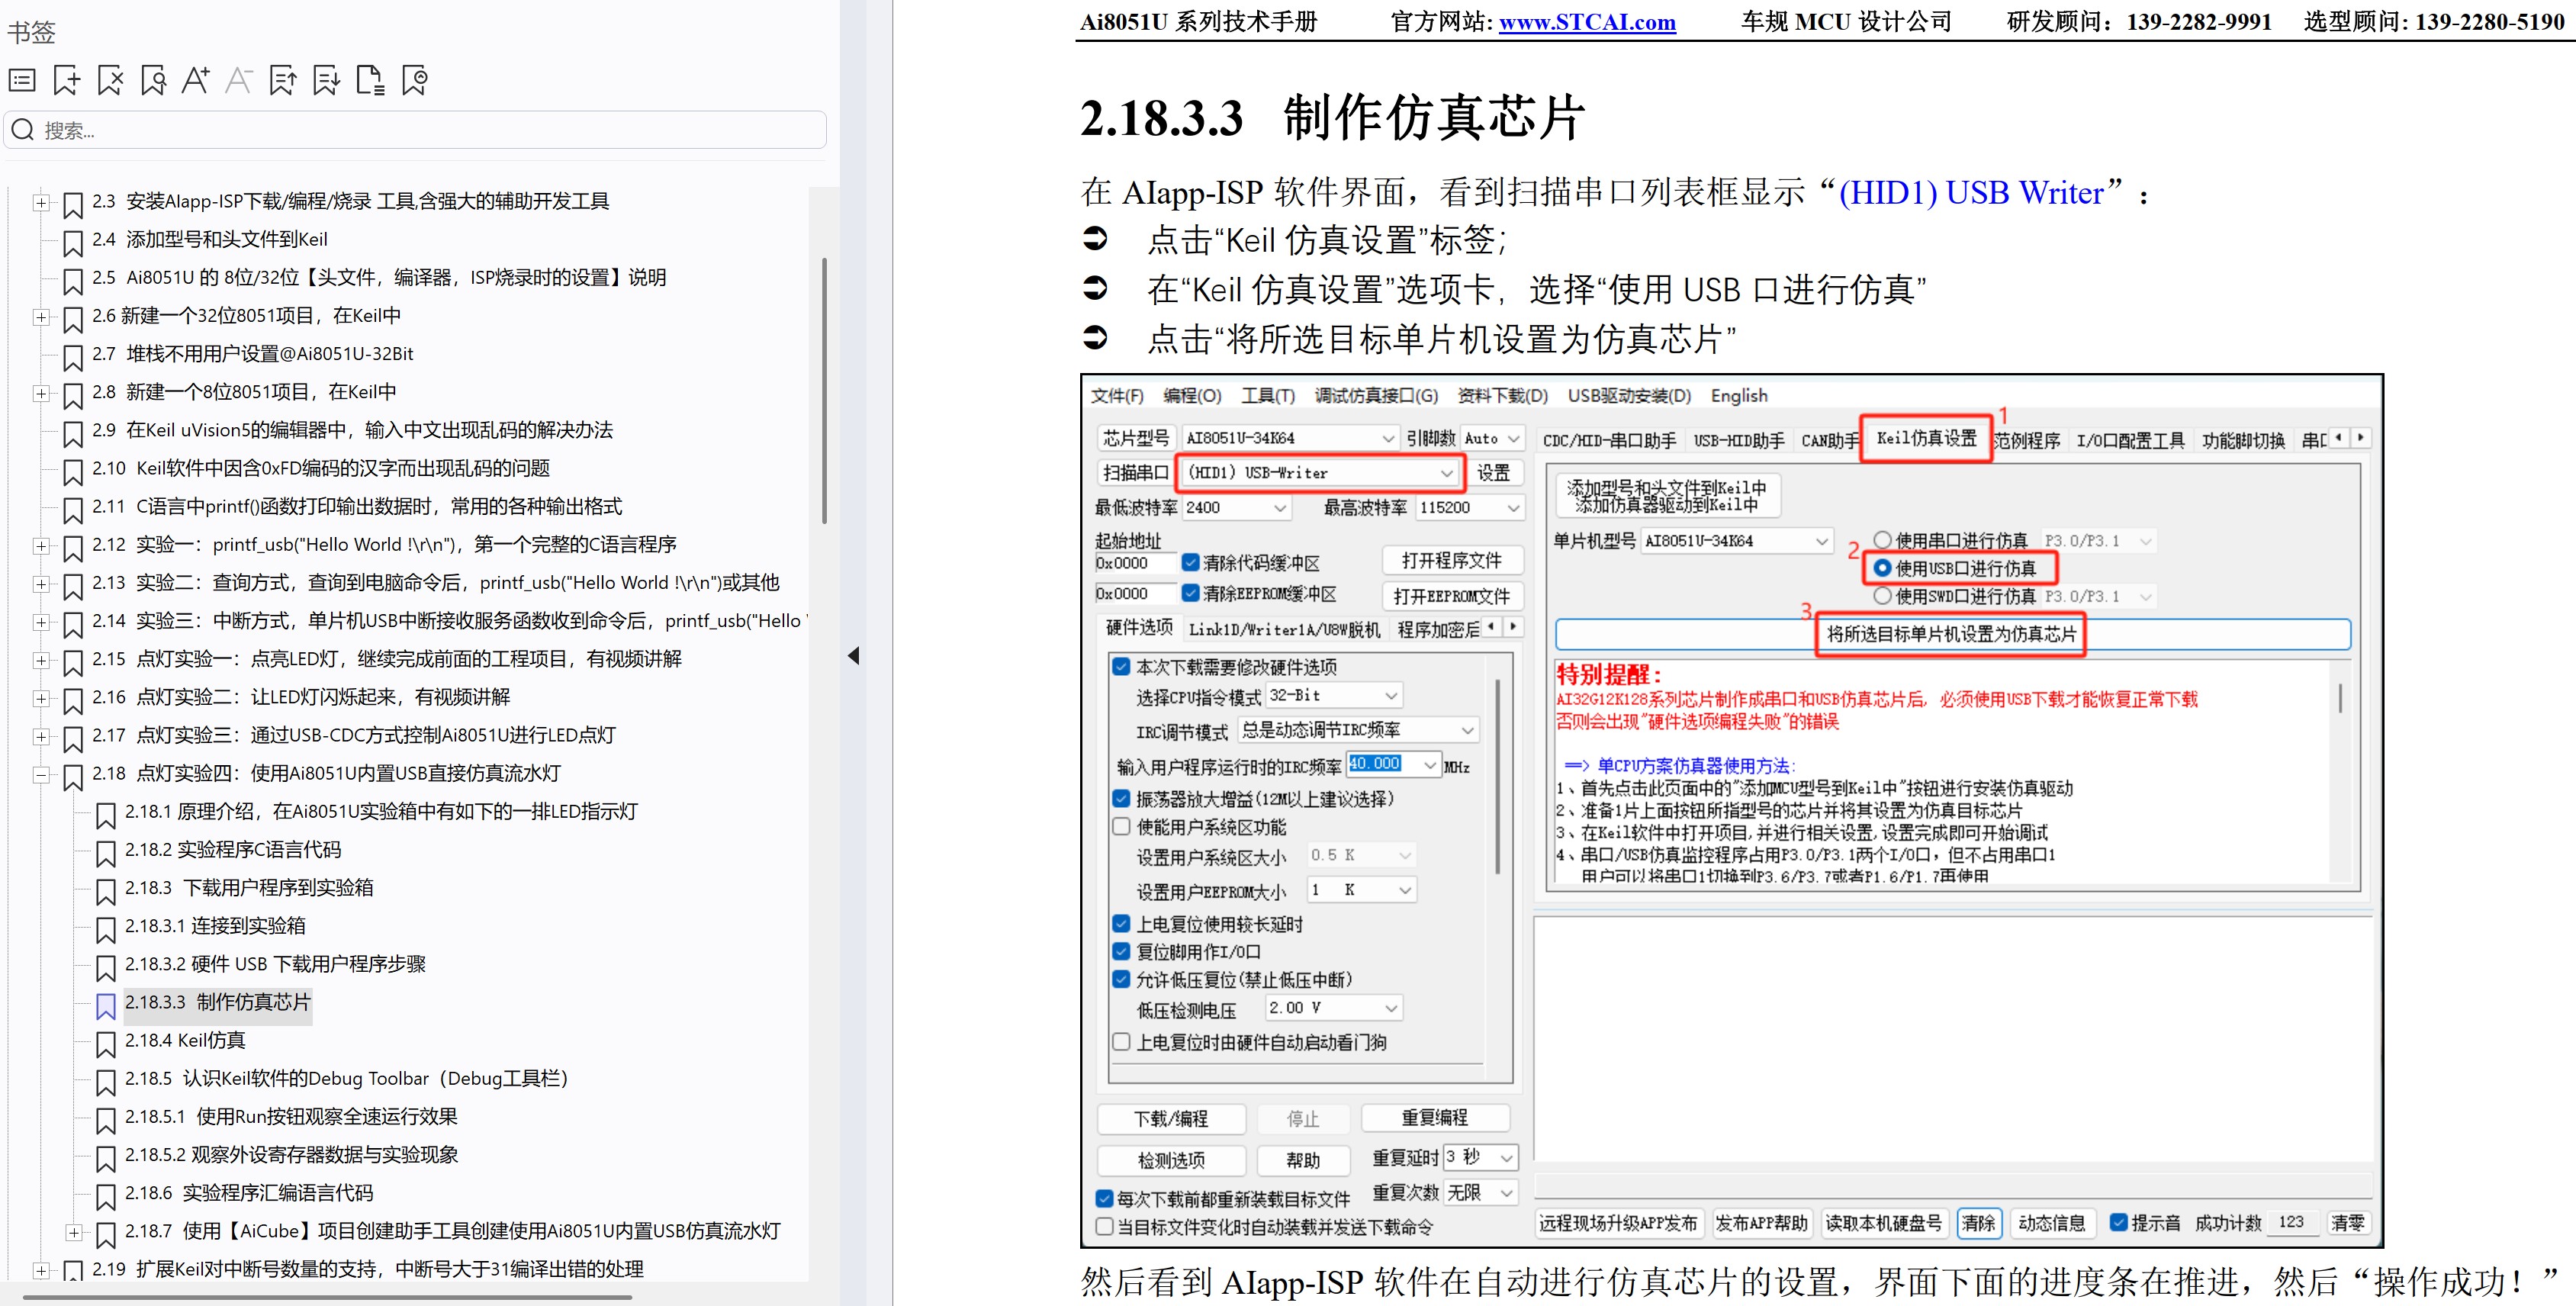Screen dimensions: 2576x1306
Task: Collapse the 2.18 点灯实验四 bookmark node
Action: (x=41, y=774)
